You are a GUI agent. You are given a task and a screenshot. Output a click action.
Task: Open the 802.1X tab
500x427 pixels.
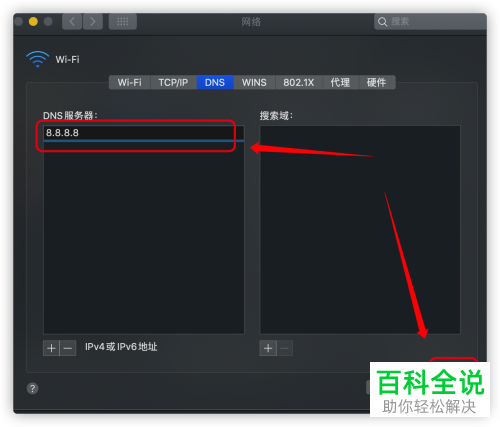[299, 82]
